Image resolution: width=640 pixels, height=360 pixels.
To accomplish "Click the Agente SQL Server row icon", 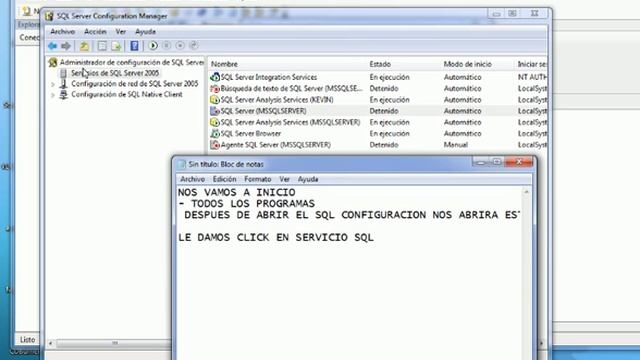I will pos(215,144).
